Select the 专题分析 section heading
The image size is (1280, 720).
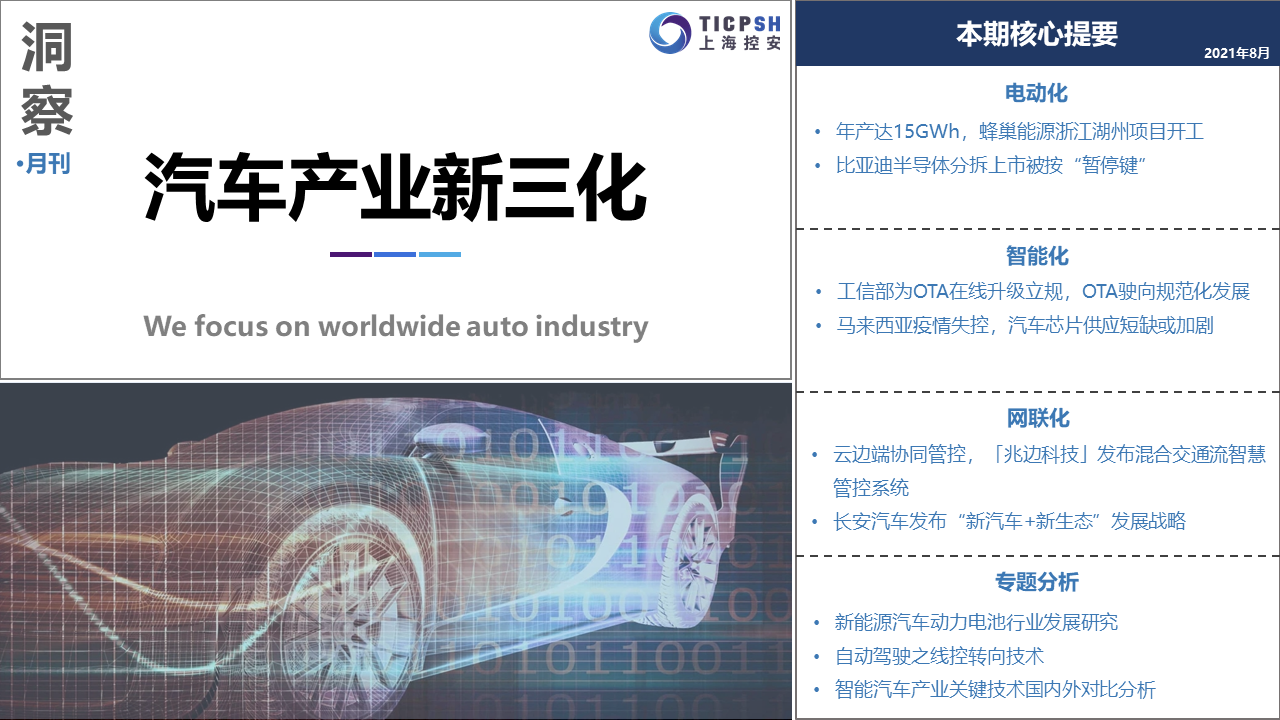[x=1037, y=582]
